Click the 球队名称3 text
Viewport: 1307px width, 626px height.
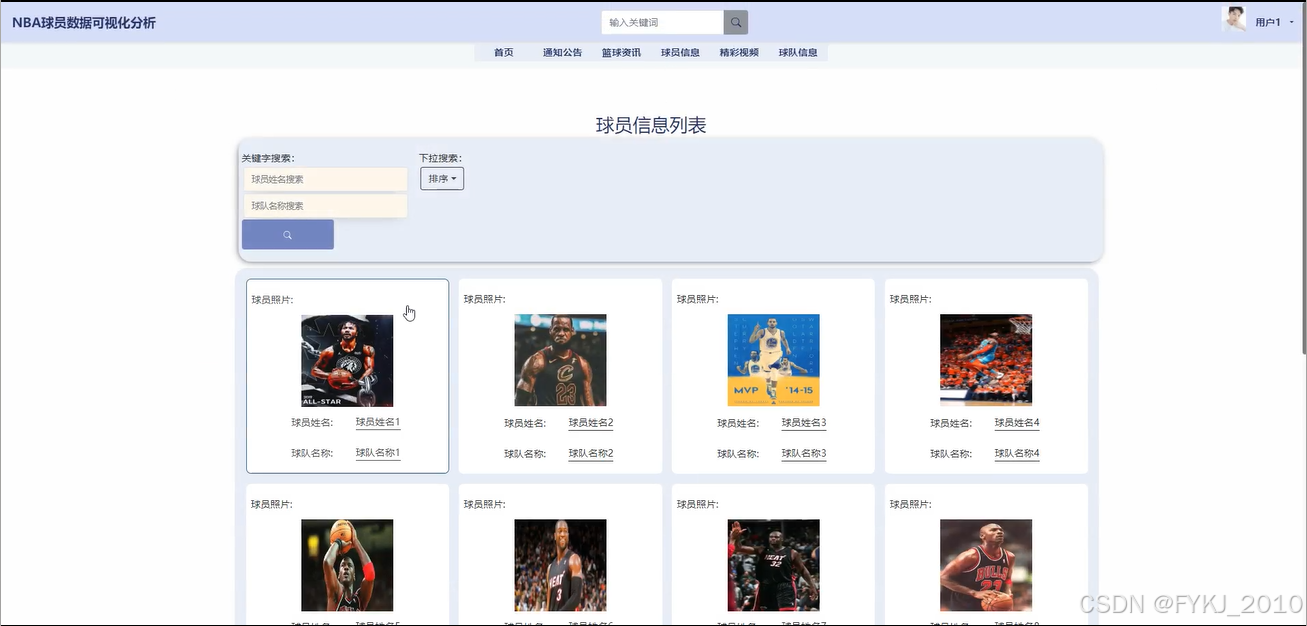[804, 453]
